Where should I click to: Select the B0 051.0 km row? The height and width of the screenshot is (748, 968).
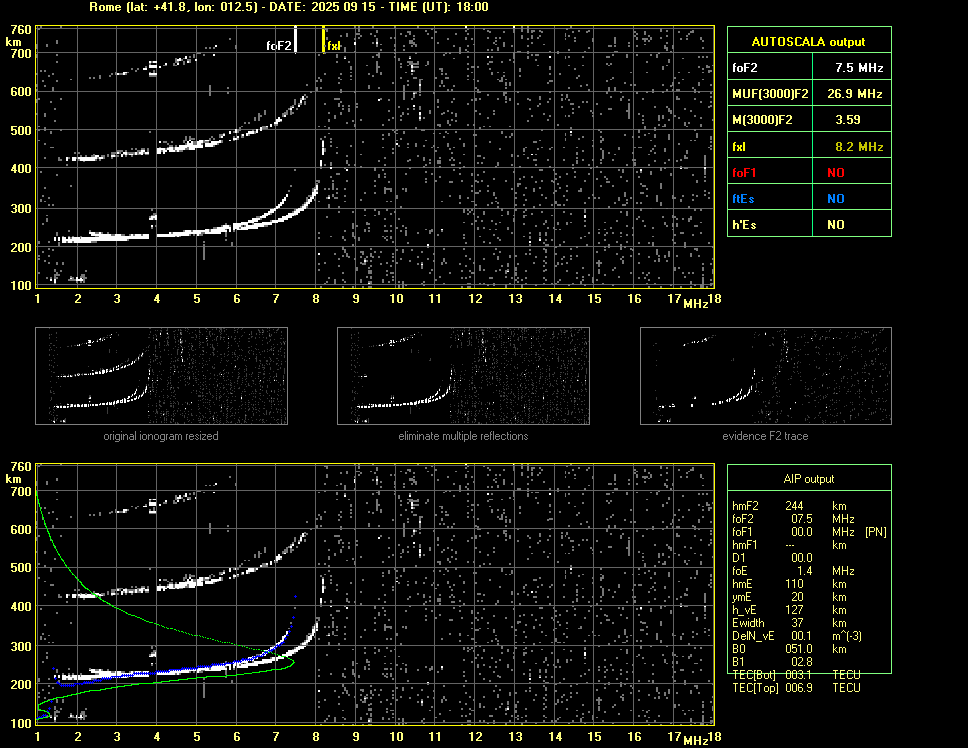(x=790, y=649)
